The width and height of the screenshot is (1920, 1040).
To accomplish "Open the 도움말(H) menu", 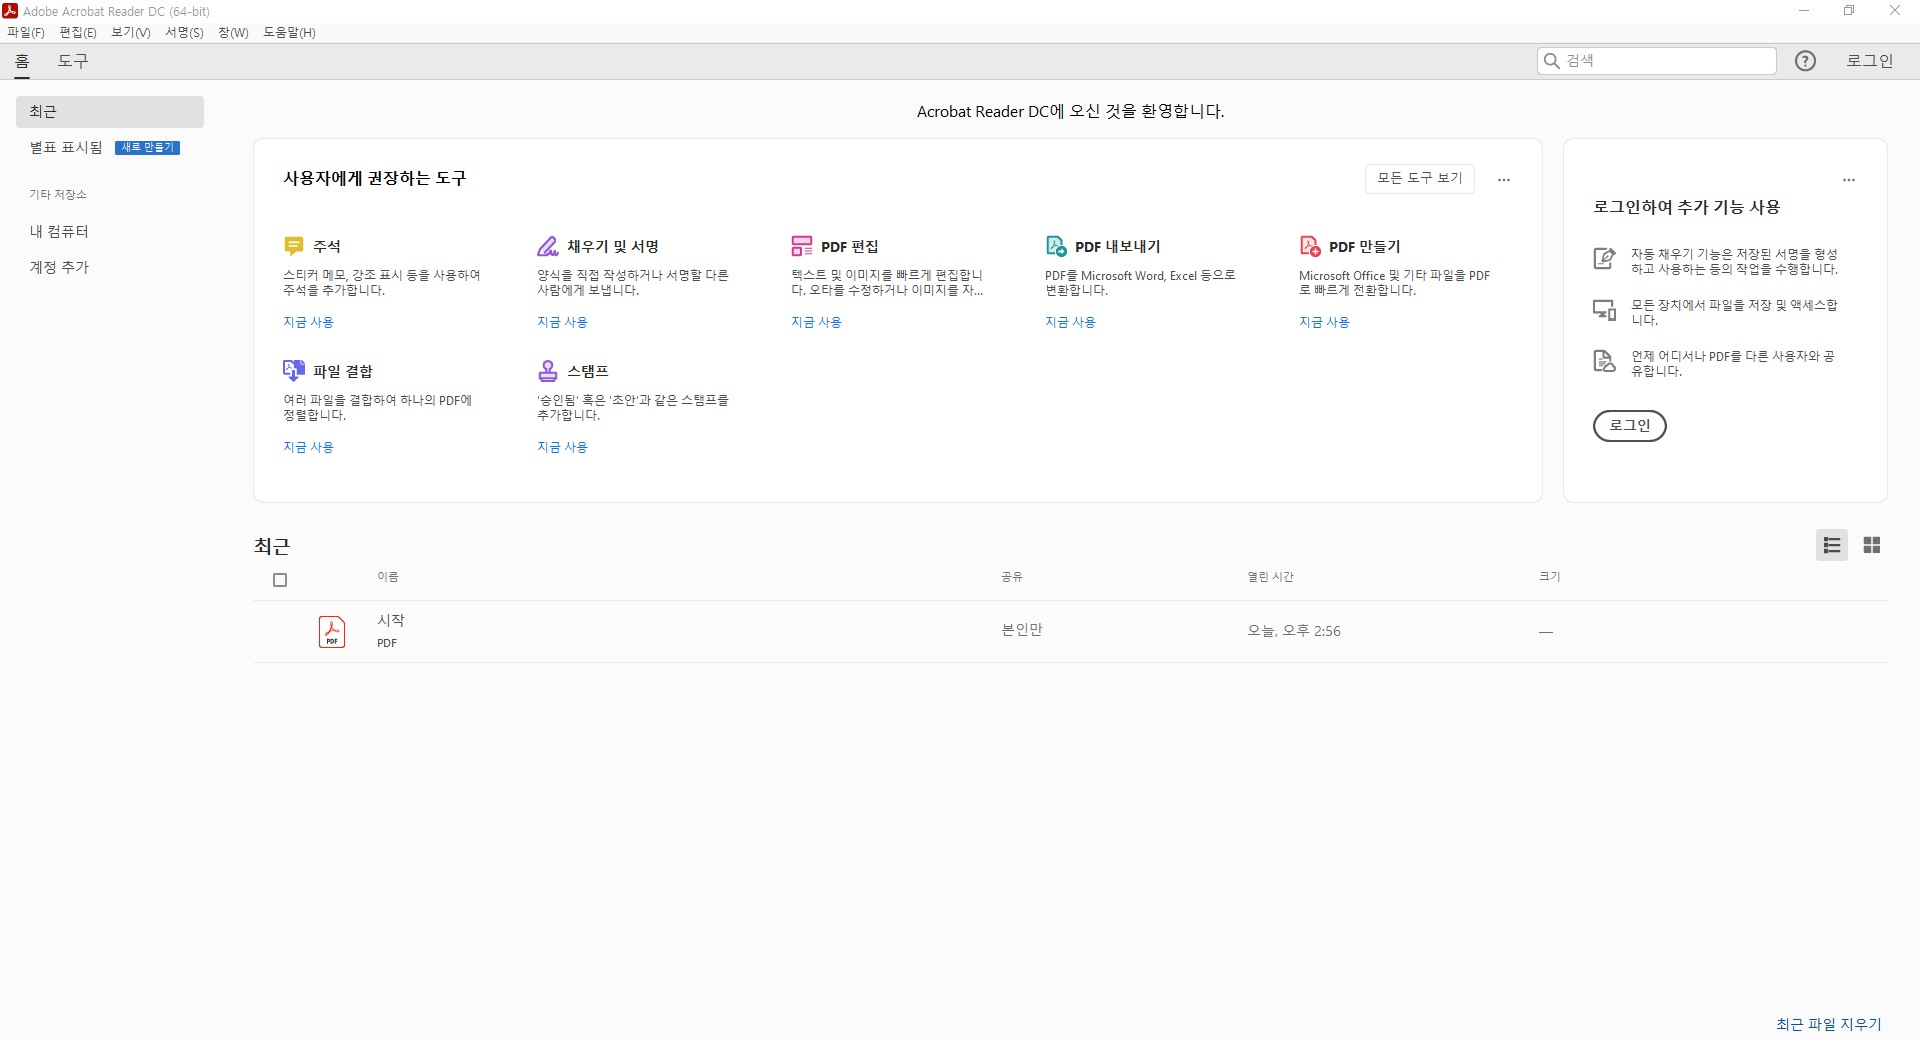I will (x=290, y=33).
